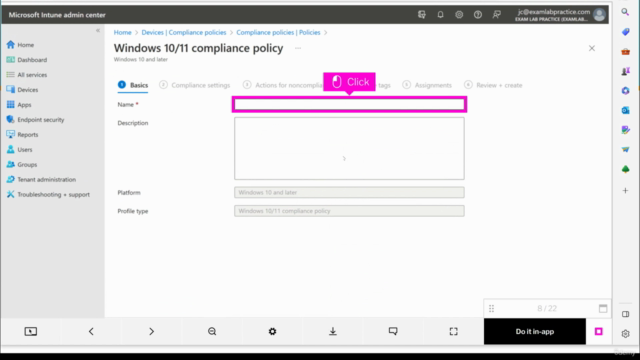Click the Profile type field
The image size is (640, 360).
tap(349, 211)
